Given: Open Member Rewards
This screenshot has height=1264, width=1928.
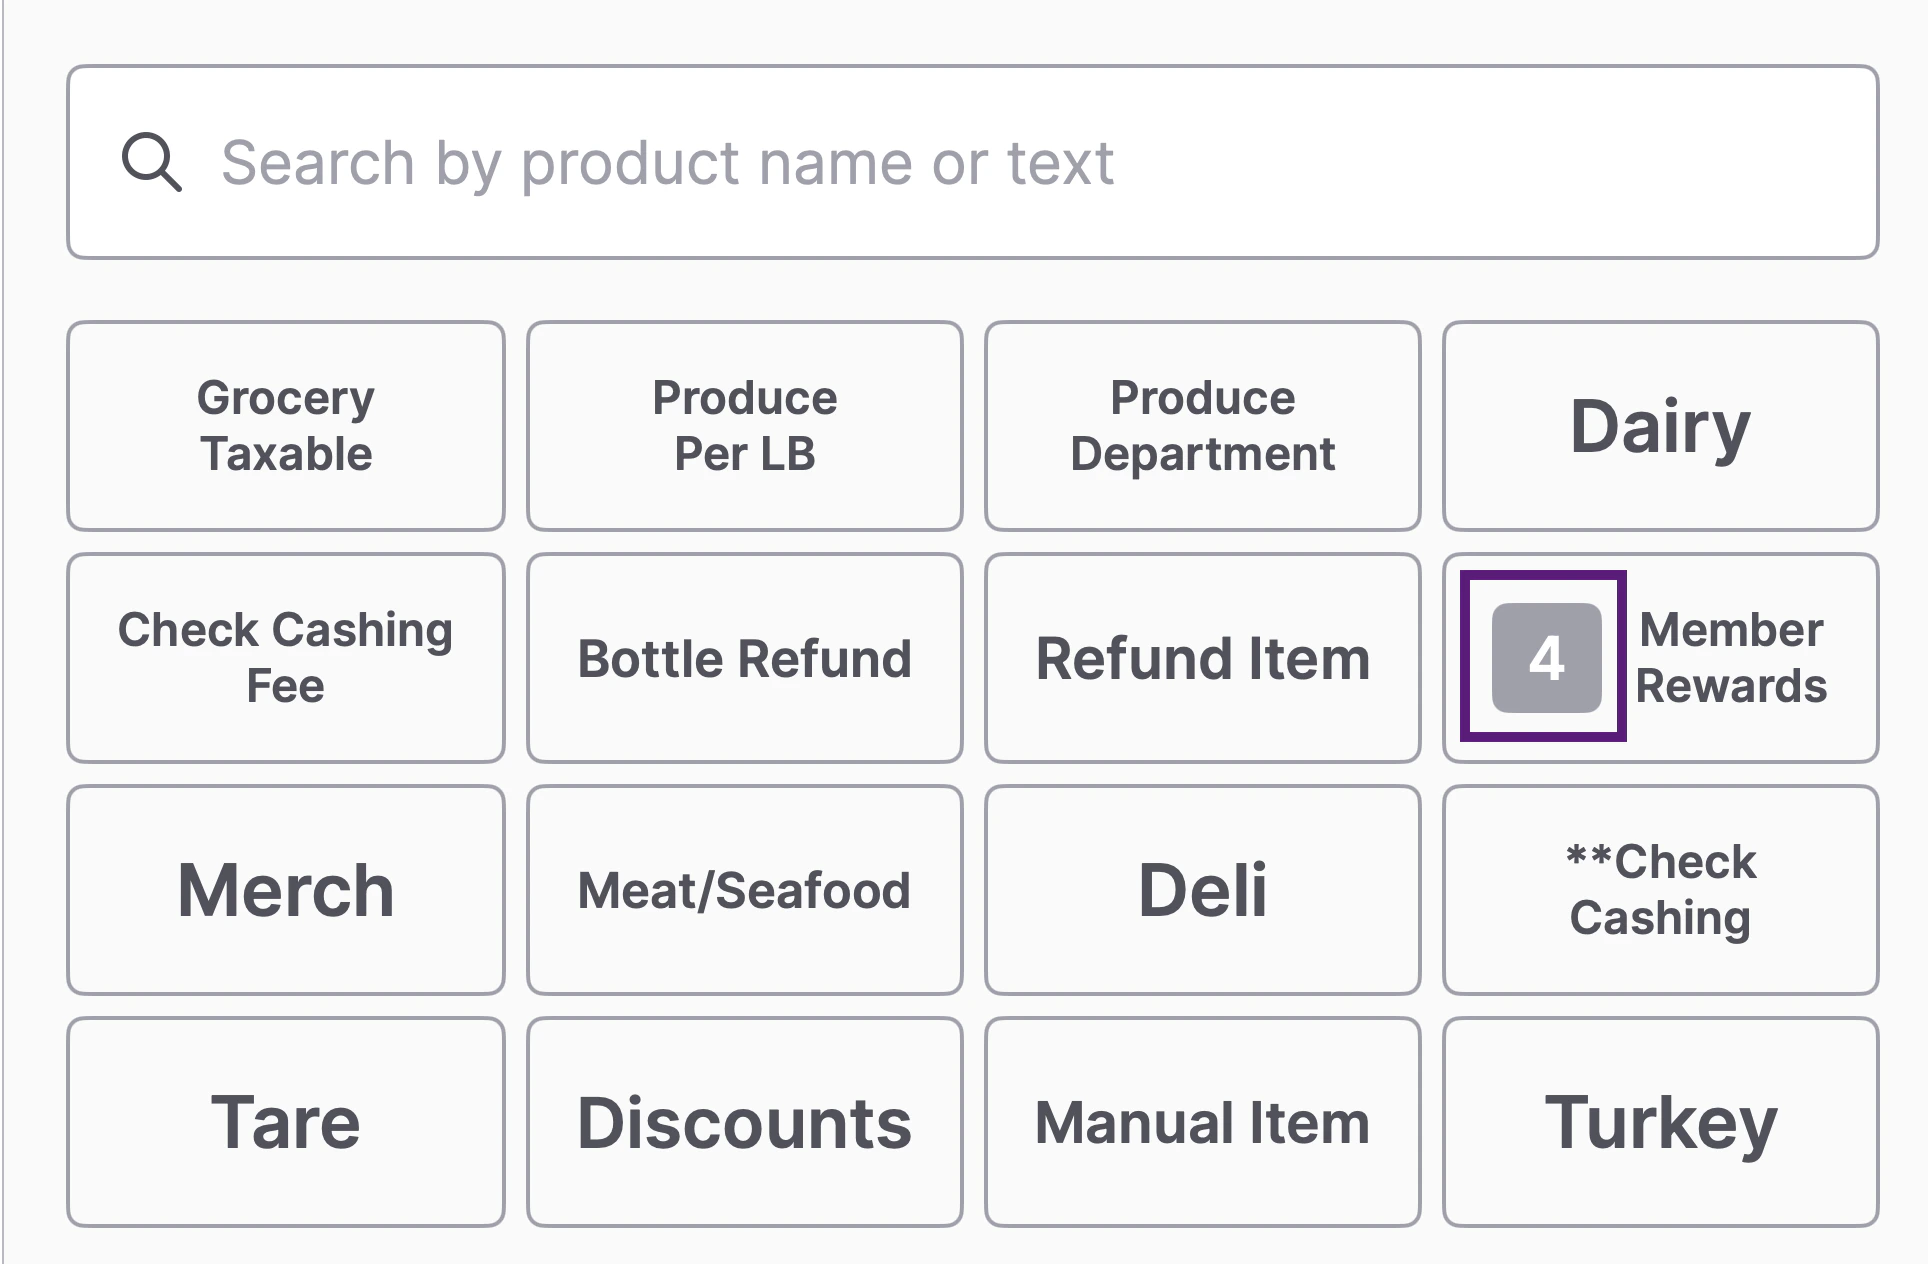Looking at the screenshot, I should [x=1732, y=658].
